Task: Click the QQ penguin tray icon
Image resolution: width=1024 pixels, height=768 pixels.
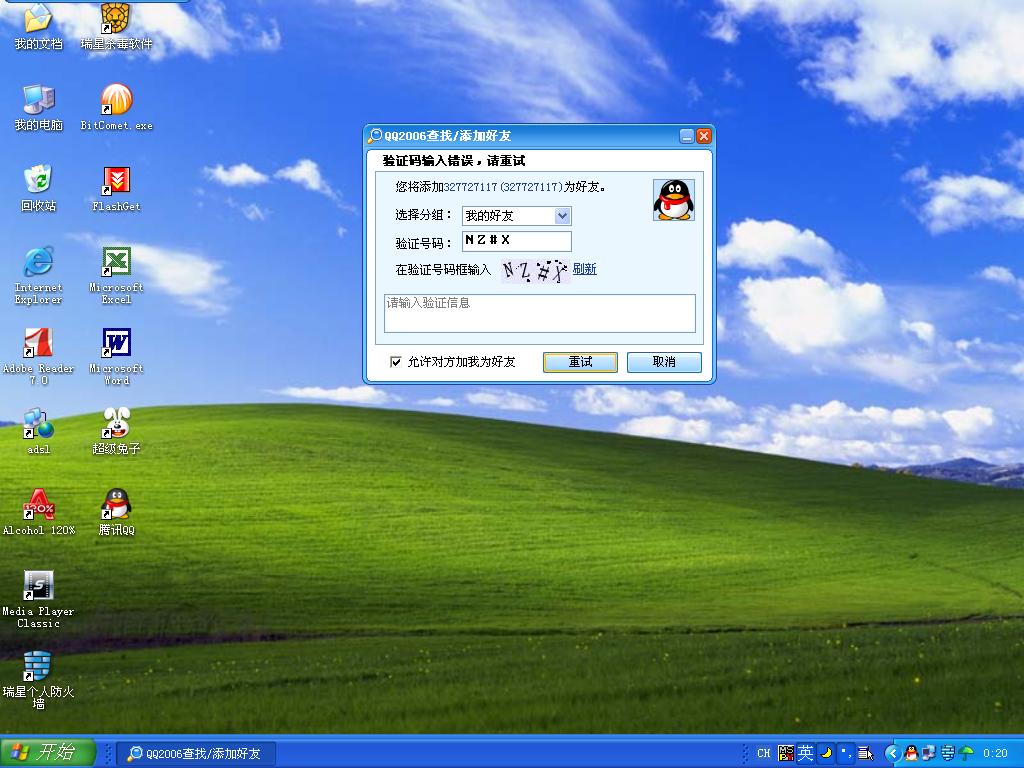Action: 911,753
